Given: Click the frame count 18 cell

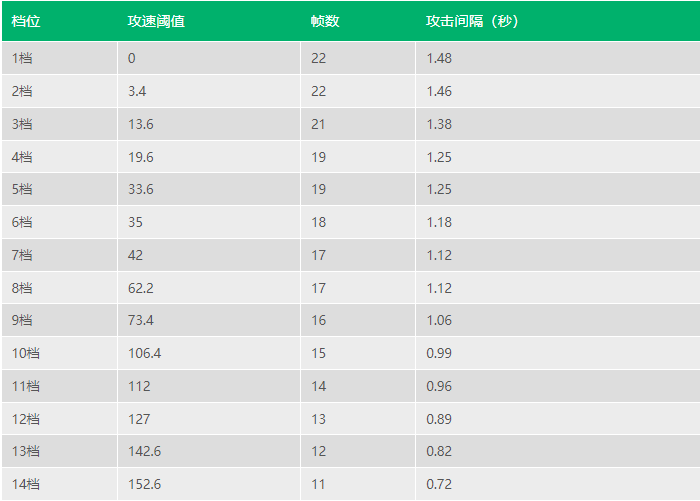Looking at the screenshot, I should coord(358,222).
